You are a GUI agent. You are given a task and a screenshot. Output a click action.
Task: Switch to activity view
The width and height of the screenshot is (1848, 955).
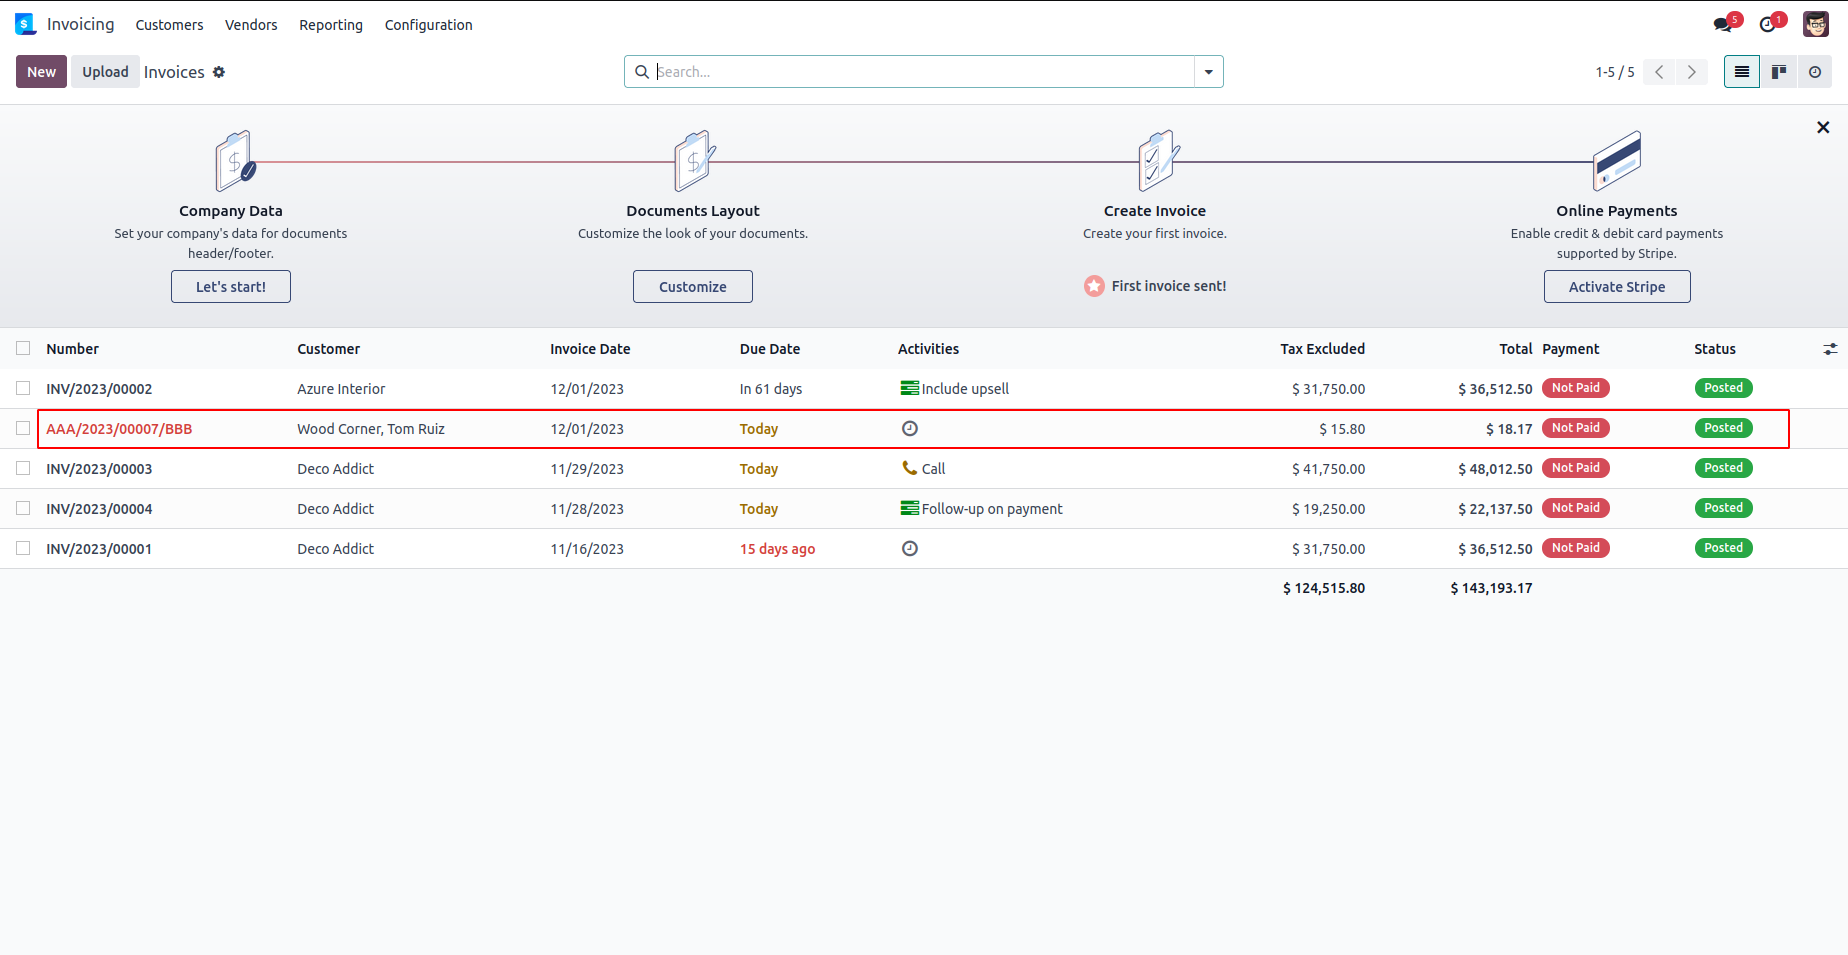(1814, 72)
